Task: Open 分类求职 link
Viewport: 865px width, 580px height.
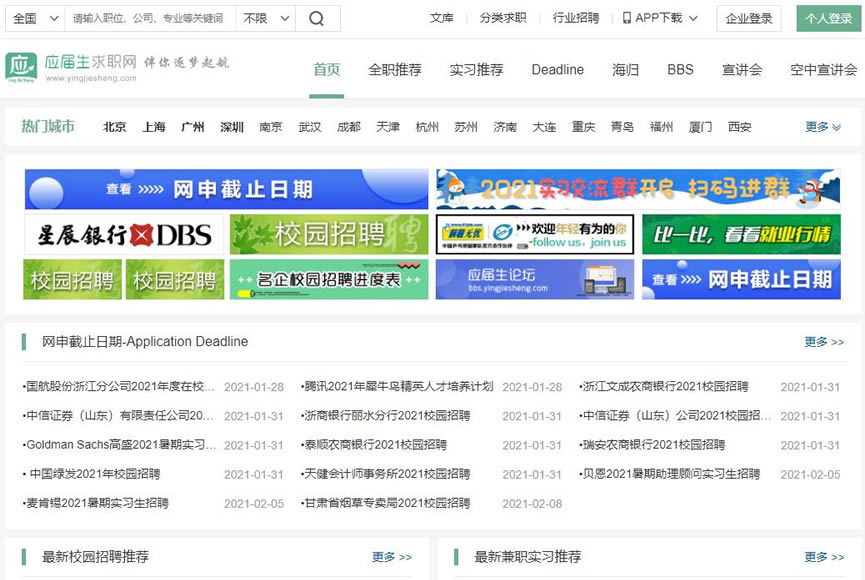Action: tap(503, 18)
